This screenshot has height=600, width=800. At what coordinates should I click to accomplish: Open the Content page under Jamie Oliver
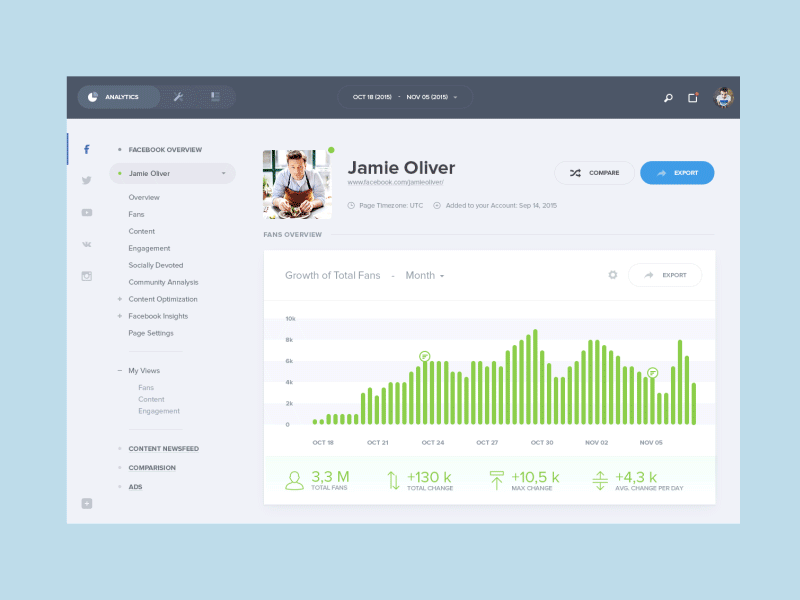pos(141,231)
